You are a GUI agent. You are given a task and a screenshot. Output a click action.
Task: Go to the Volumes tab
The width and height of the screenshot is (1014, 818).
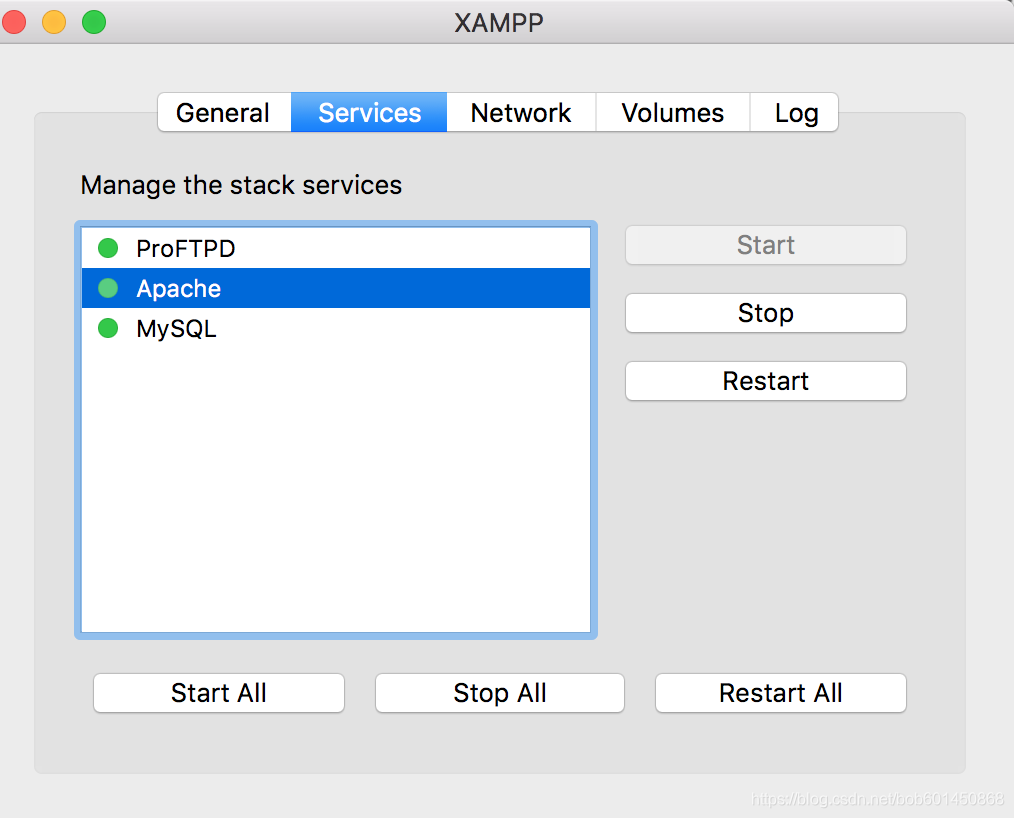(673, 113)
